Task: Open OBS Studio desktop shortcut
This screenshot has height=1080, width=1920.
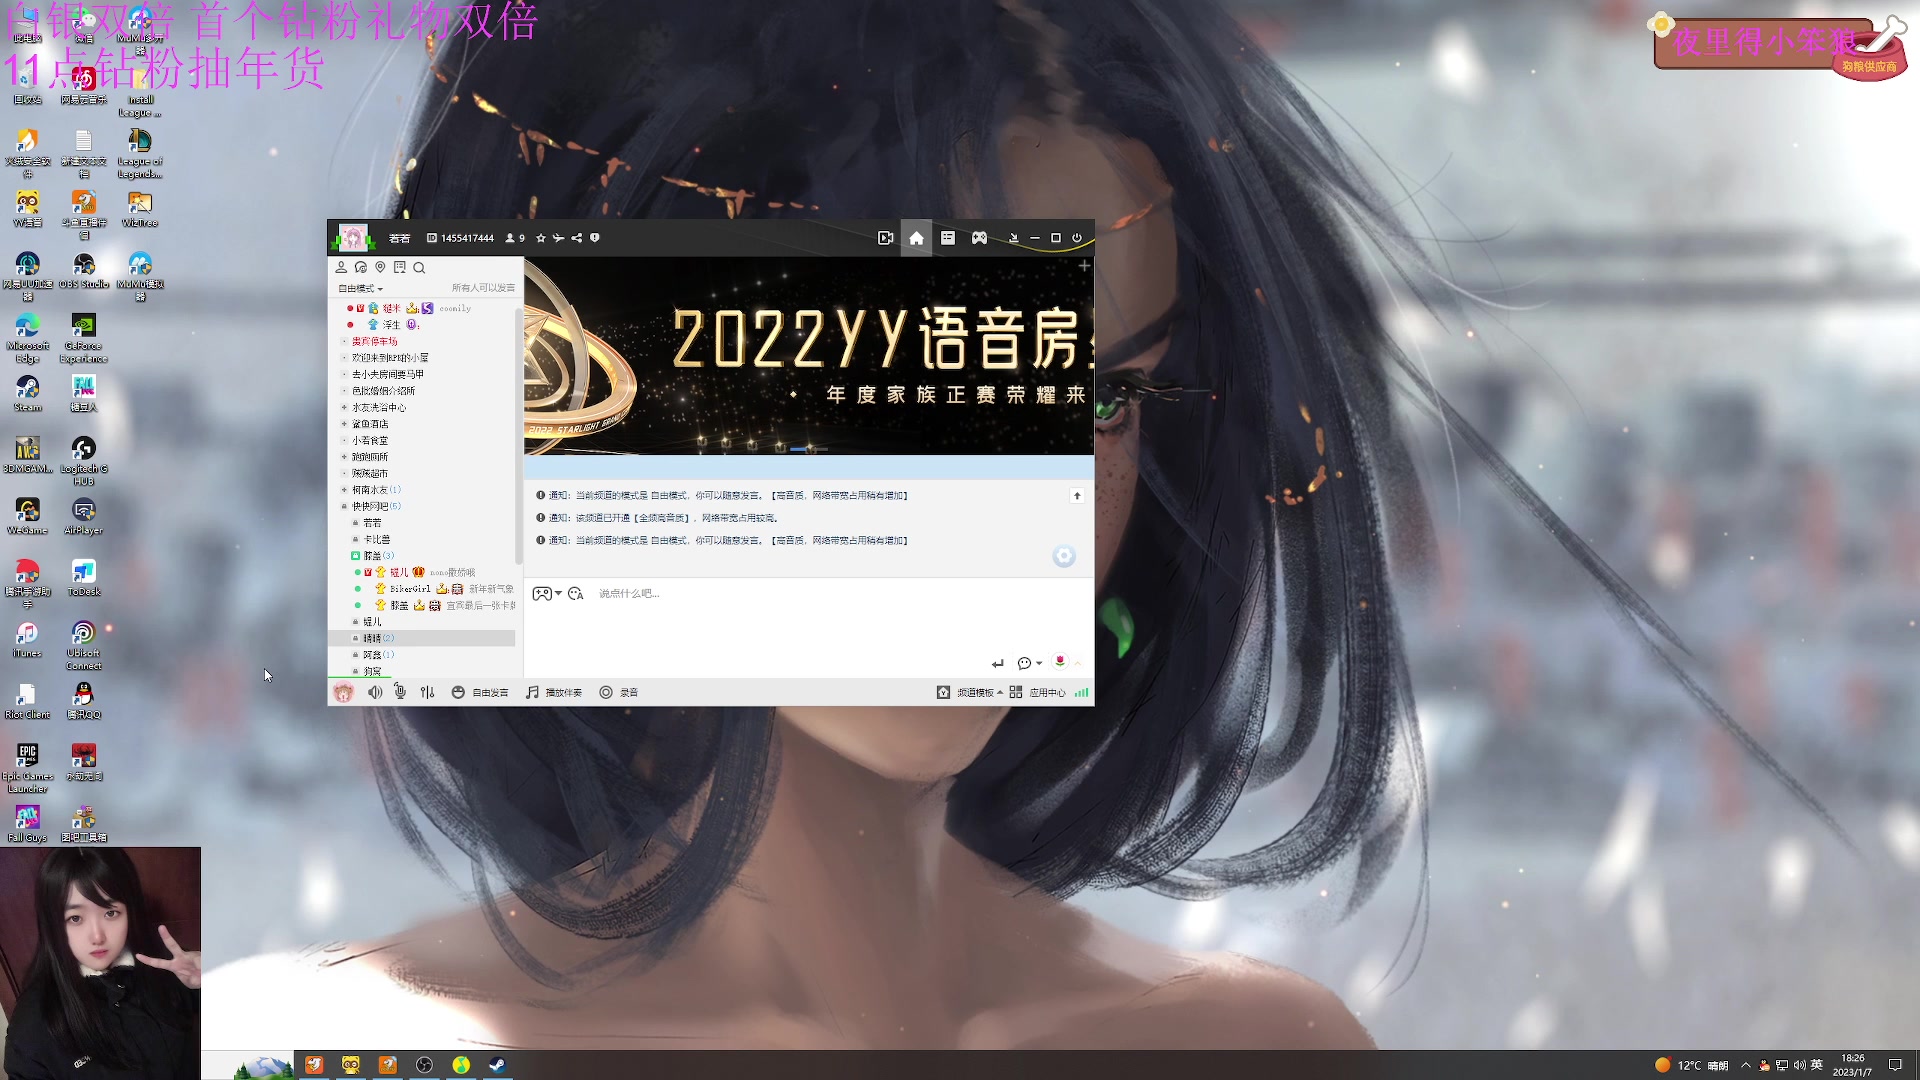Action: click(84, 270)
